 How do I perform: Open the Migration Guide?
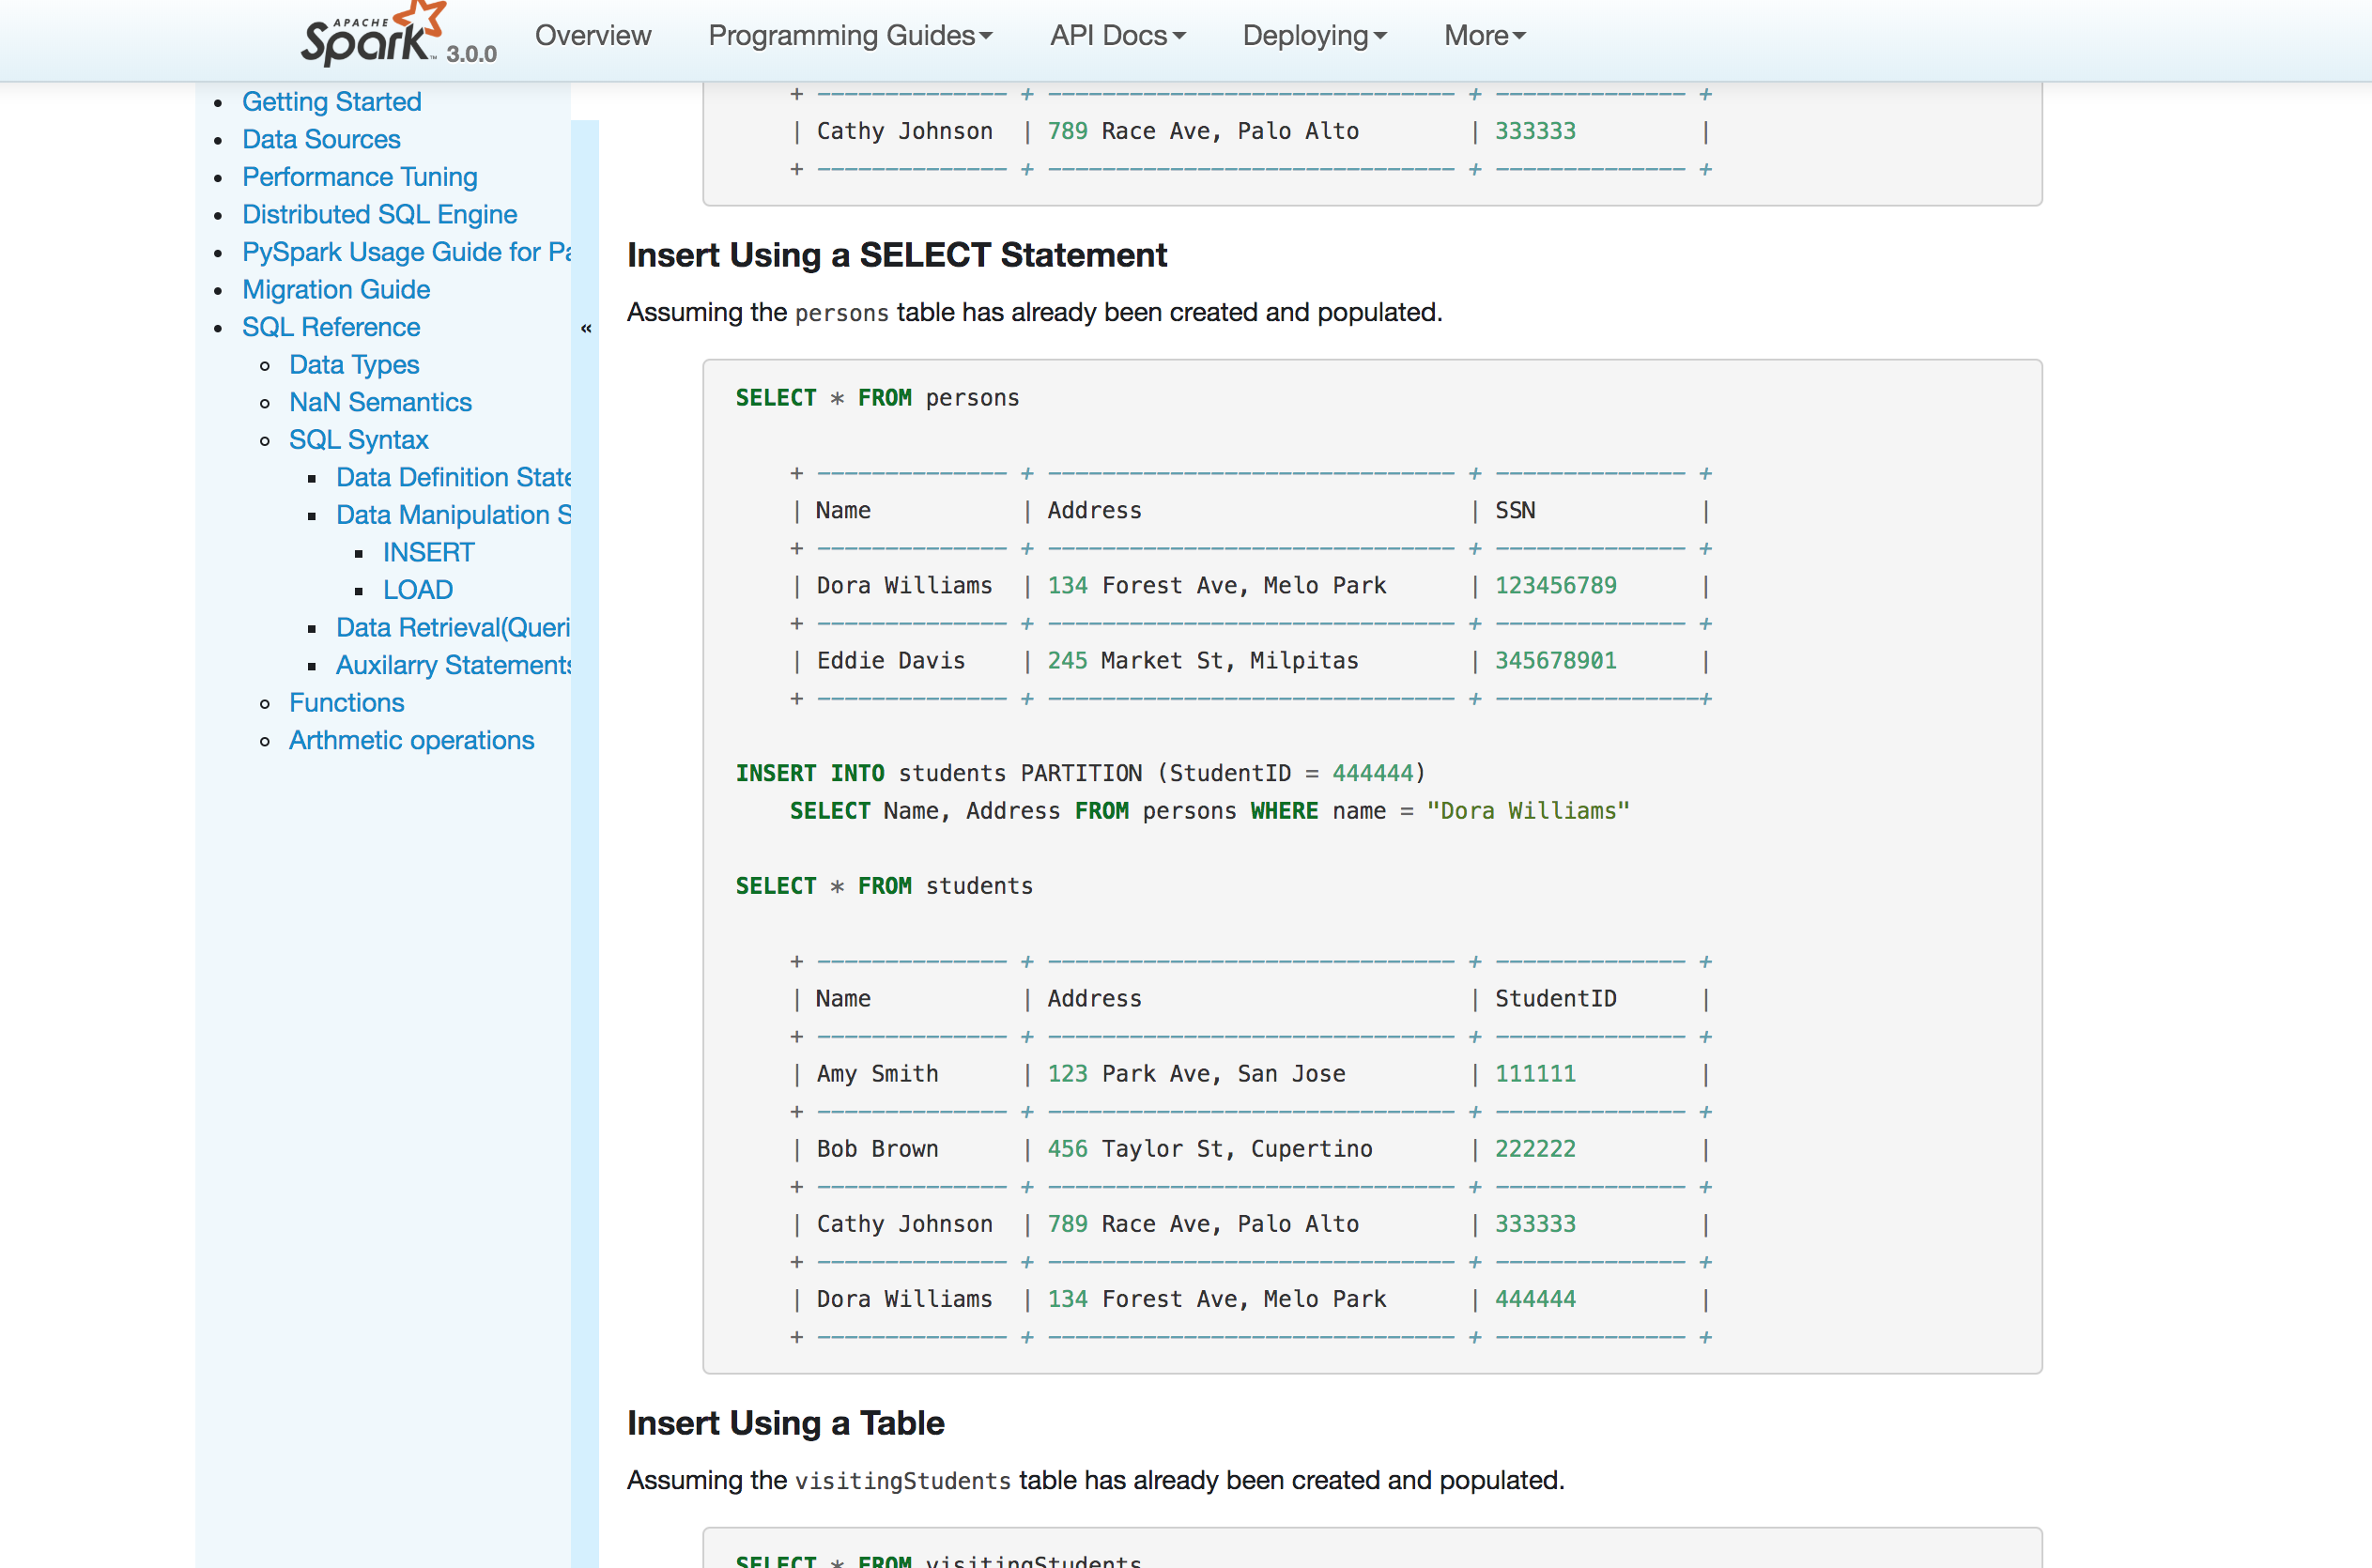[x=336, y=289]
